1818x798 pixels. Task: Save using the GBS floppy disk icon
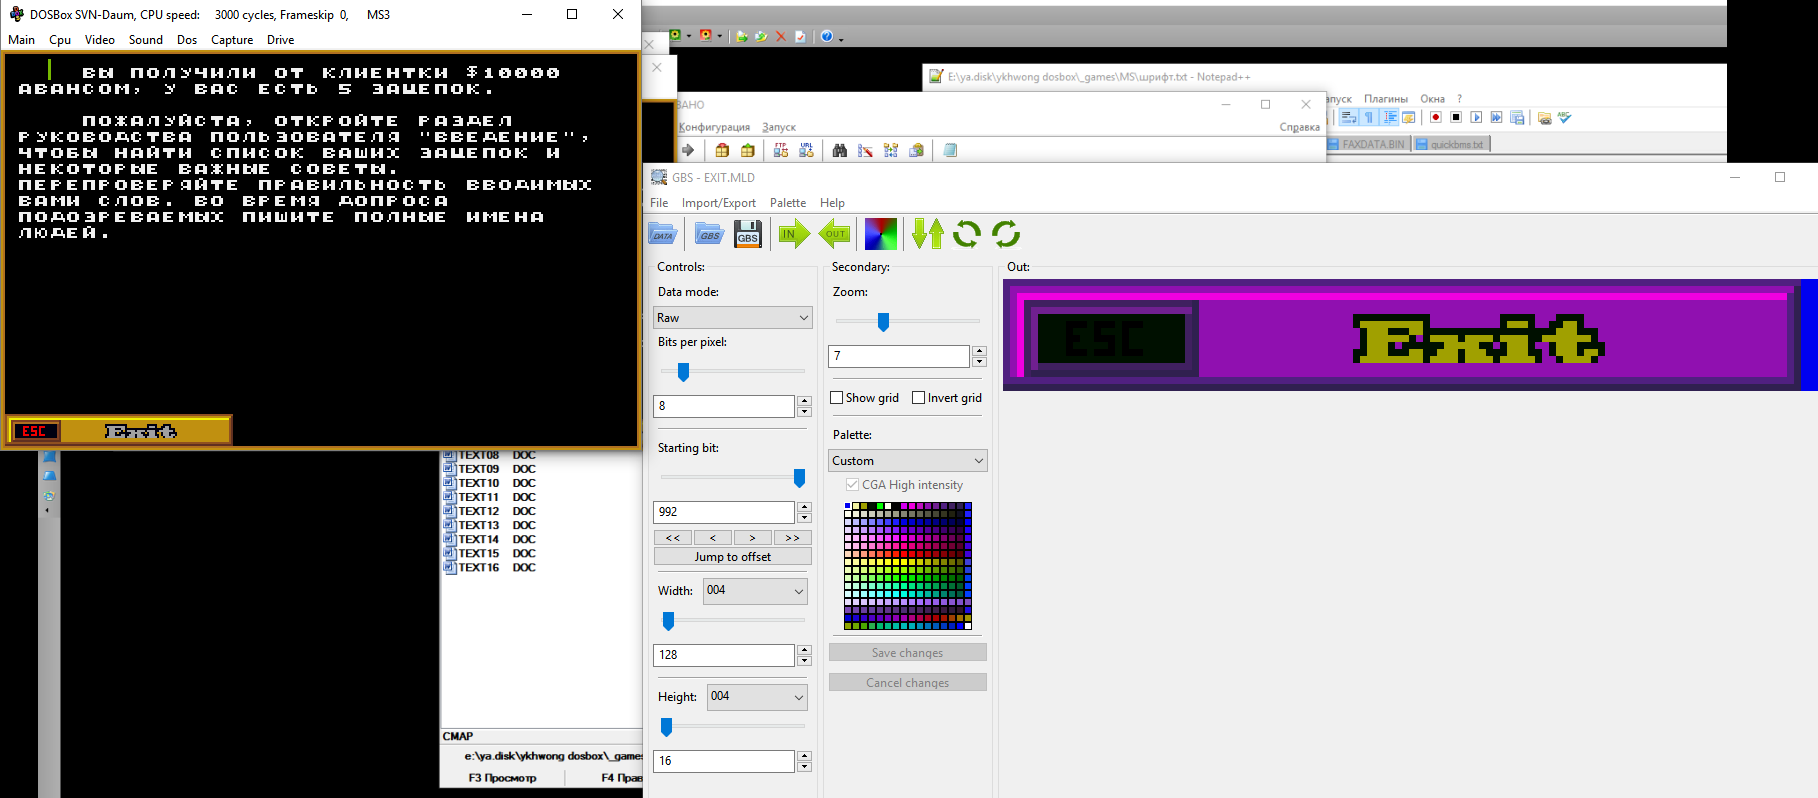[748, 235]
